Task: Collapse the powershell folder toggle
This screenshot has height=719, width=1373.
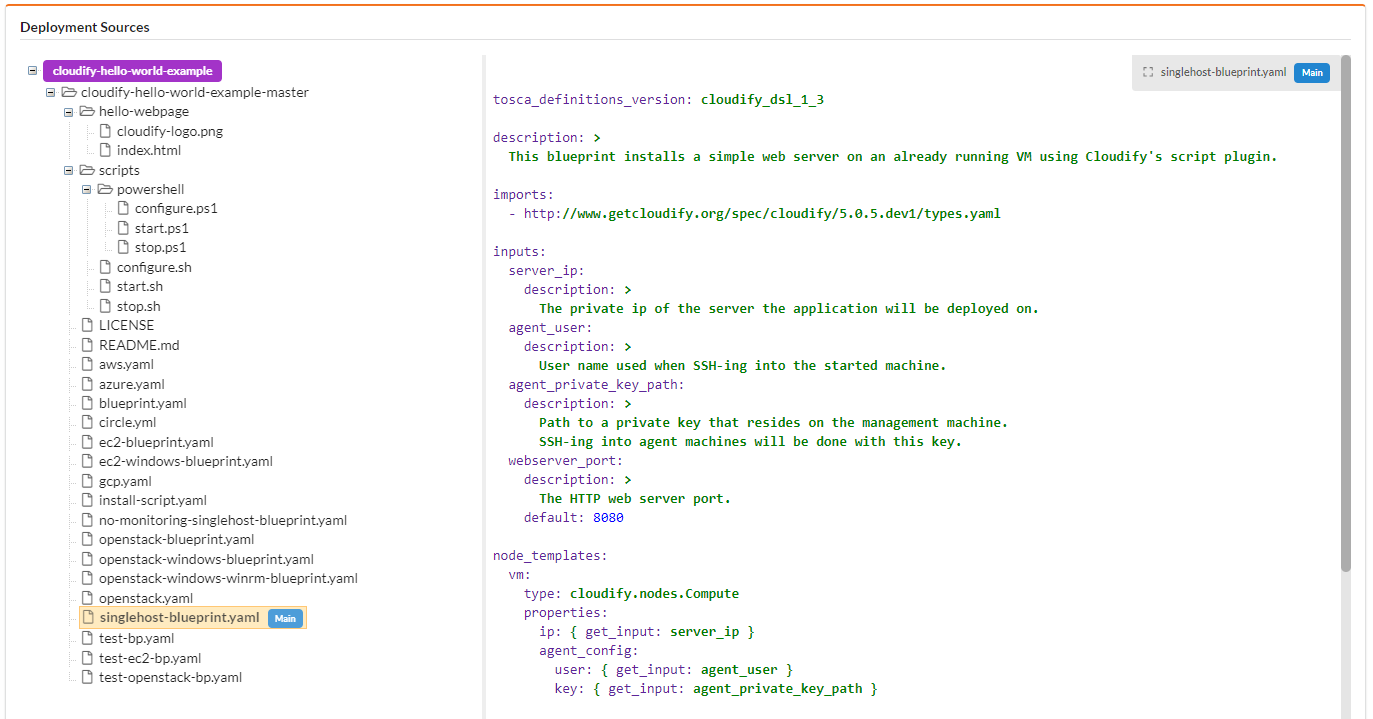Action: [x=87, y=190]
